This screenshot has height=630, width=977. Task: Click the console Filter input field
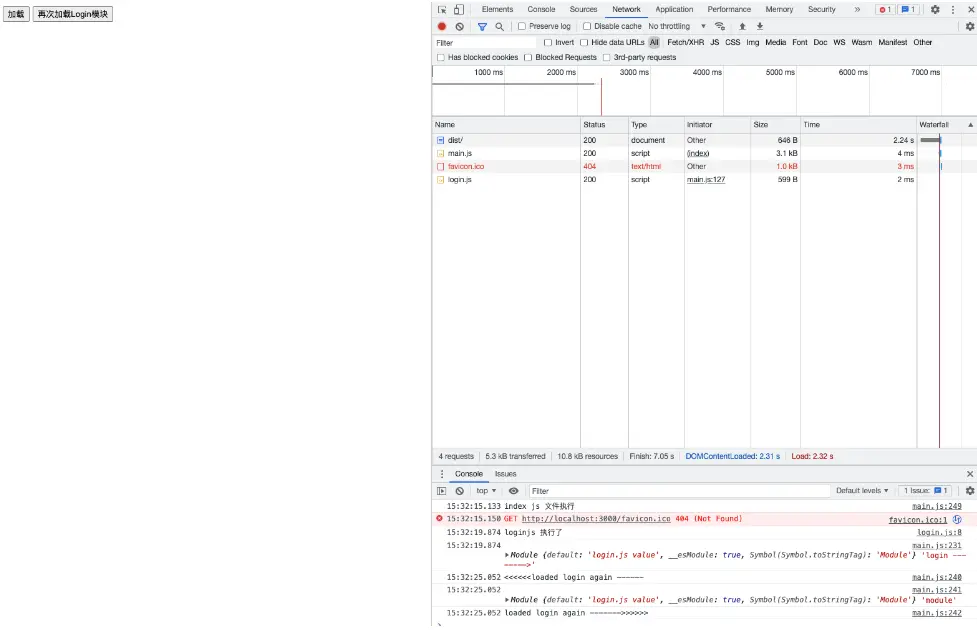680,491
